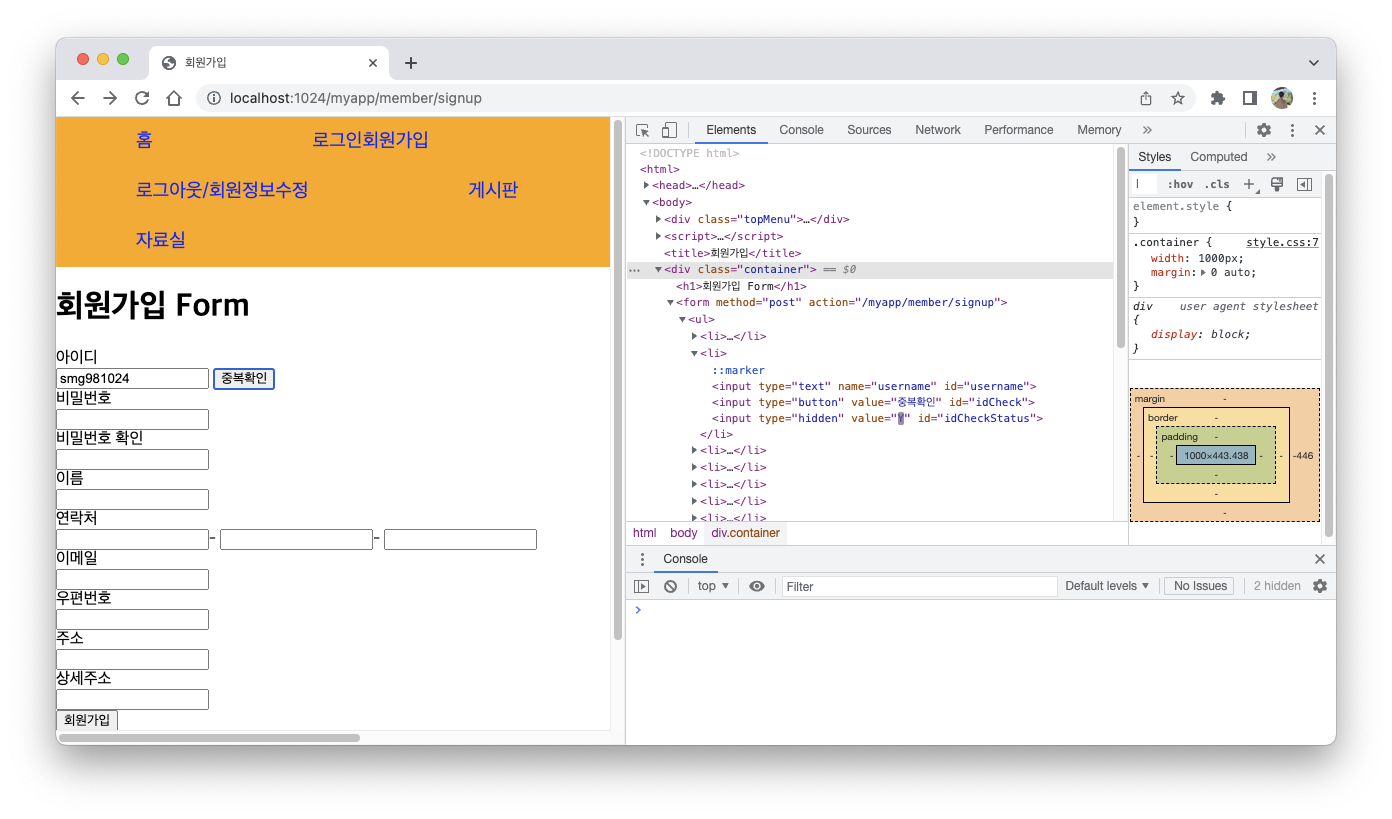1392x819 pixels.
Task: Switch to the Elements tab
Action: (731, 130)
